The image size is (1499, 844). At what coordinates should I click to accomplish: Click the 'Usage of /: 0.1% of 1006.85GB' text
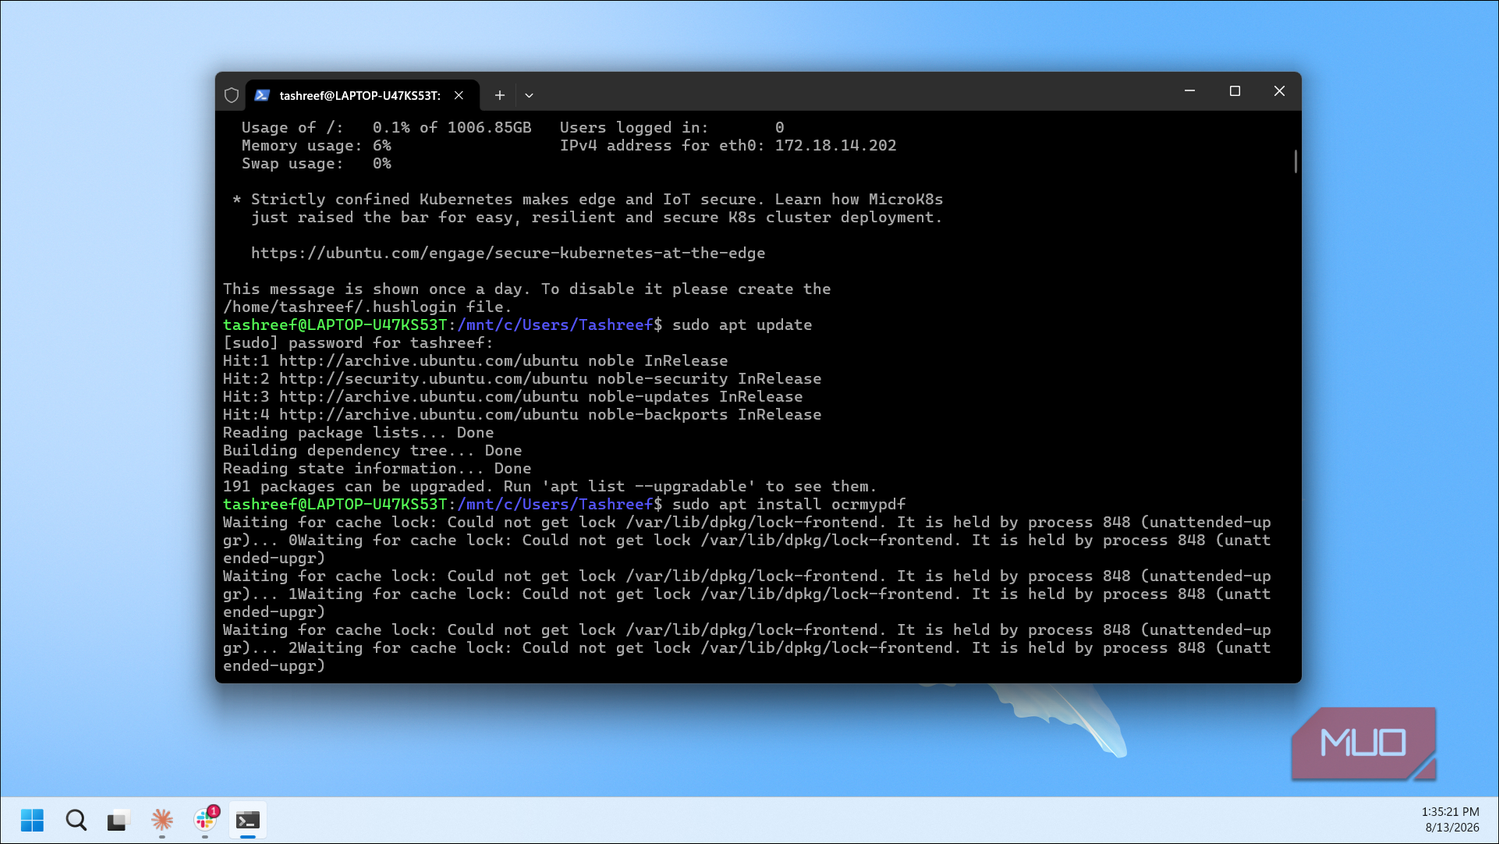386,128
